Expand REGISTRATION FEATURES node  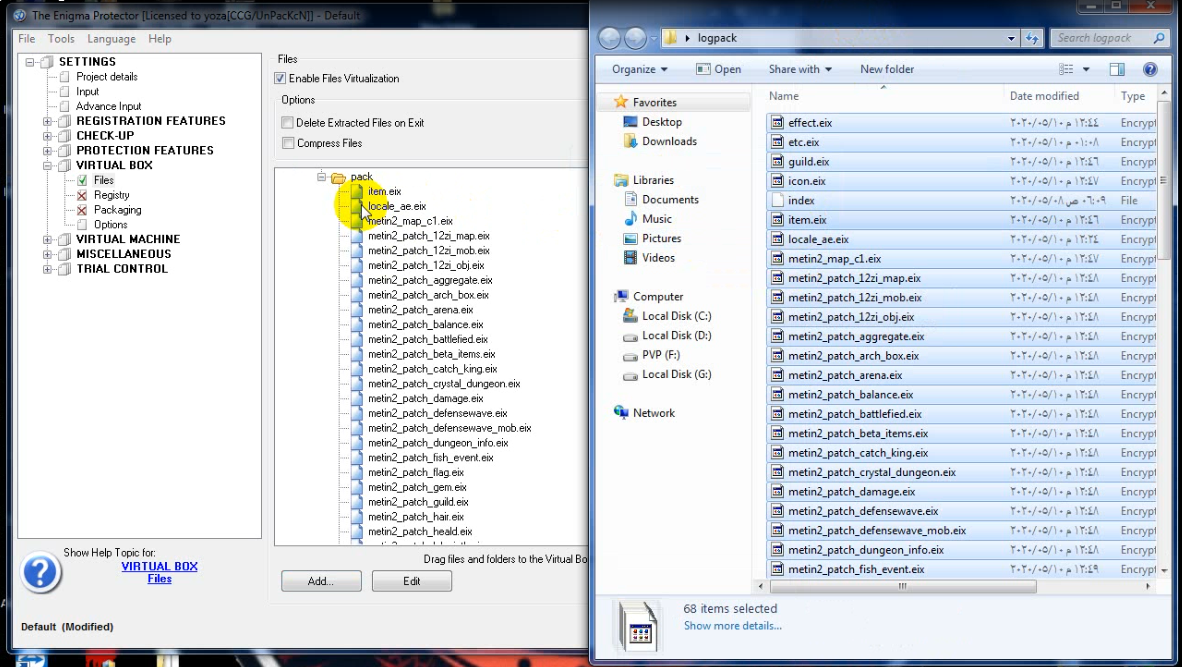coord(47,121)
